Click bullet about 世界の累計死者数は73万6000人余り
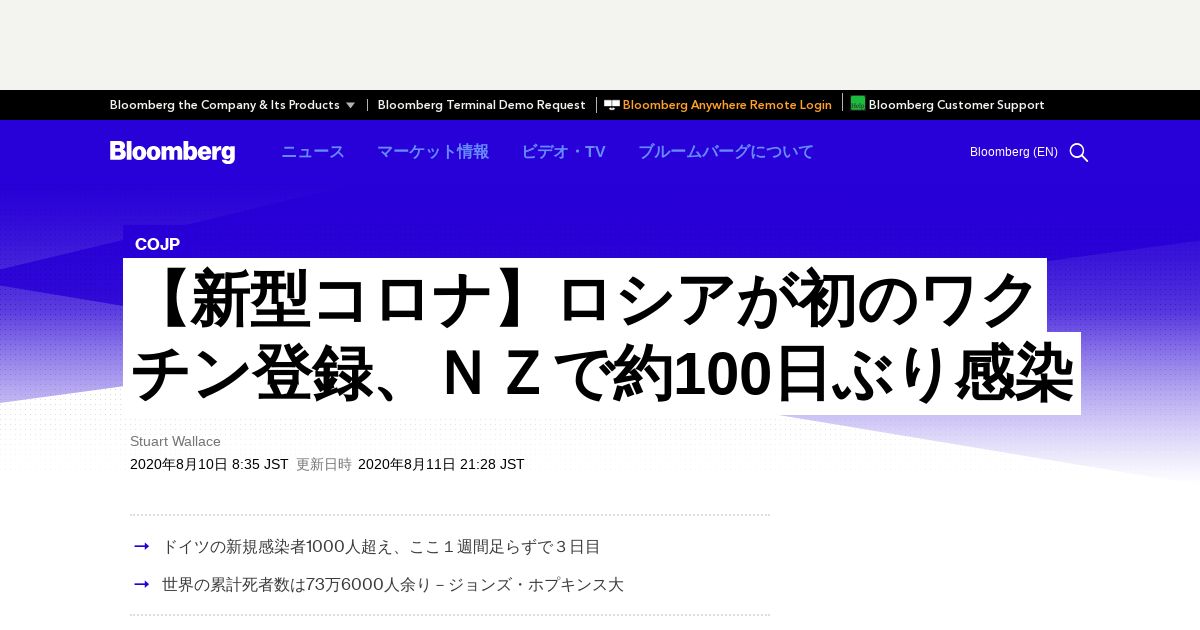Viewport: 1200px width, 630px height. [393, 584]
